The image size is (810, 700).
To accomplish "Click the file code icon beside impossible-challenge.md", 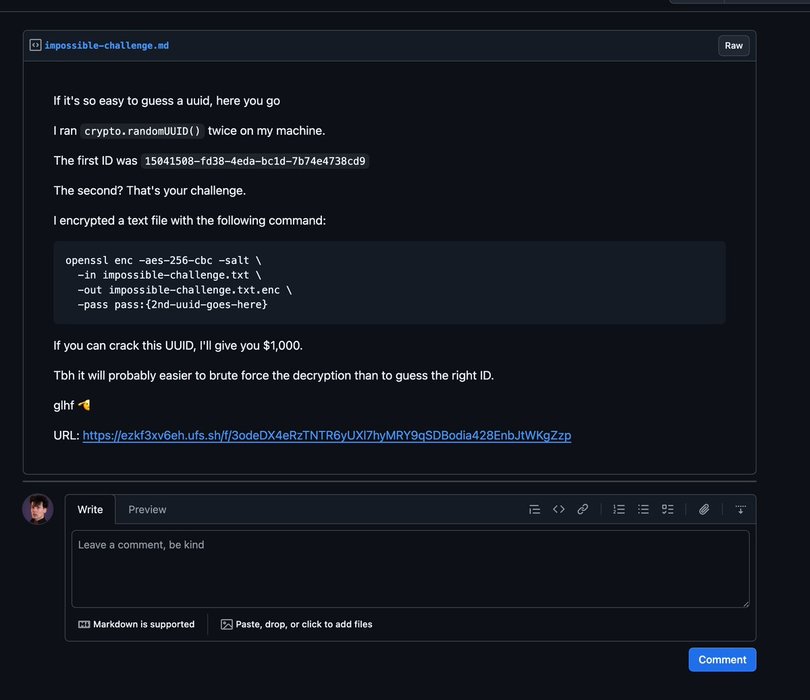I will 35,45.
